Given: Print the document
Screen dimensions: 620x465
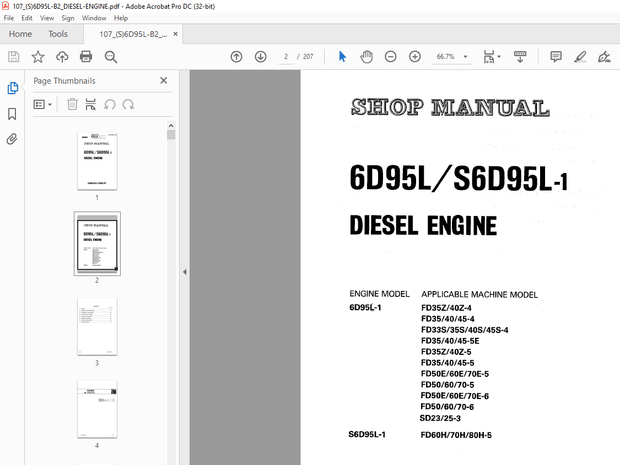Looking at the screenshot, I should (x=86, y=57).
